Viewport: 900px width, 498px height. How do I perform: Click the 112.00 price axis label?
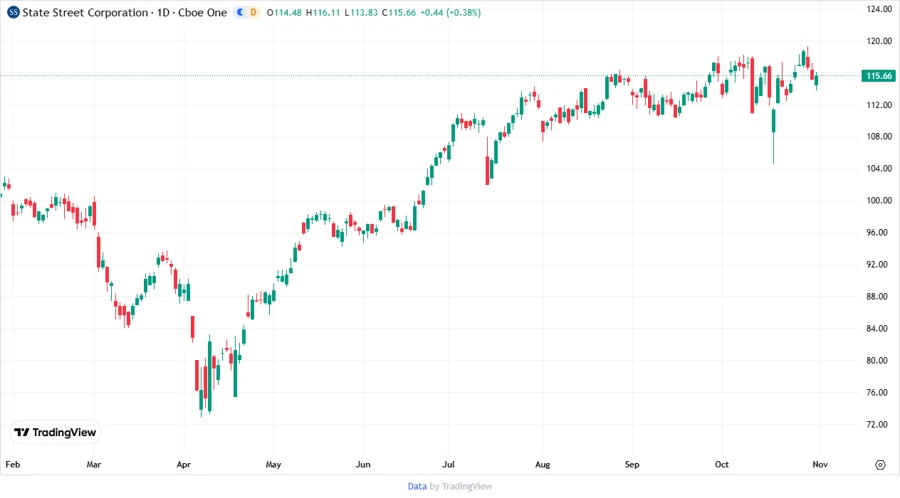879,105
